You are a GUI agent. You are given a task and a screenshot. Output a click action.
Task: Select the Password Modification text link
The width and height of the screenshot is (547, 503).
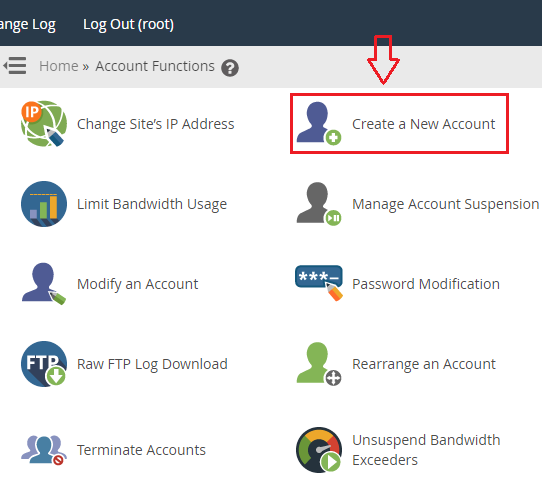point(426,284)
